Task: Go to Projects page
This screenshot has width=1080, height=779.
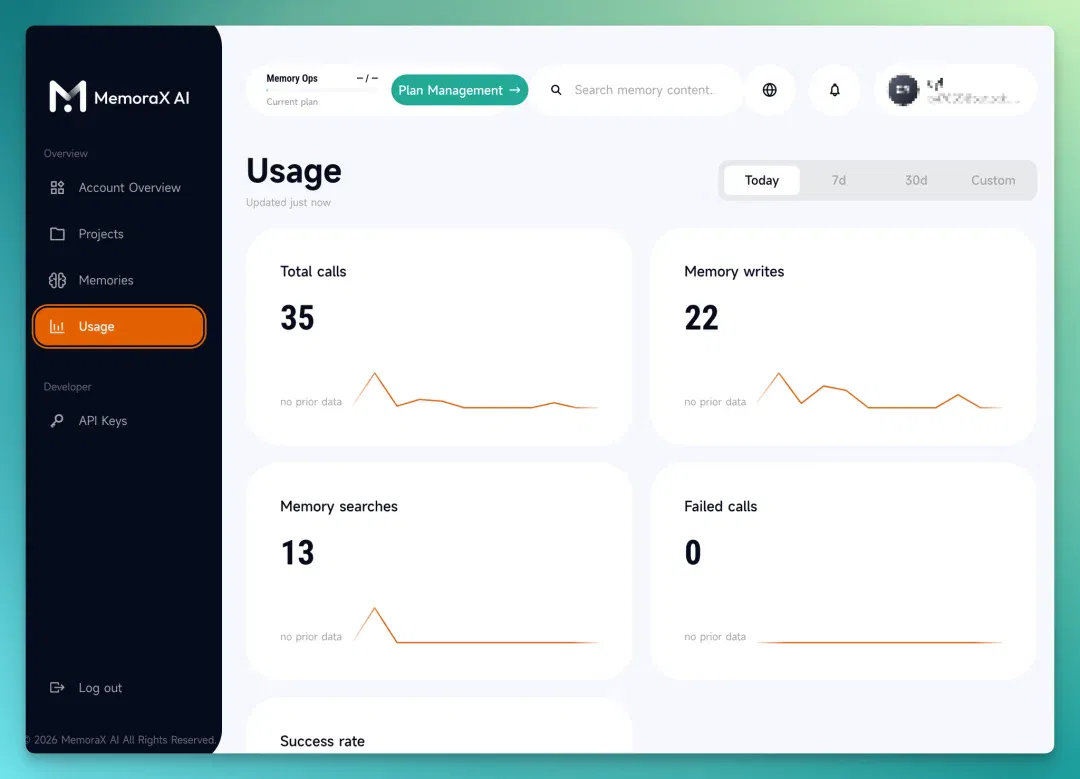Action: 118,234
